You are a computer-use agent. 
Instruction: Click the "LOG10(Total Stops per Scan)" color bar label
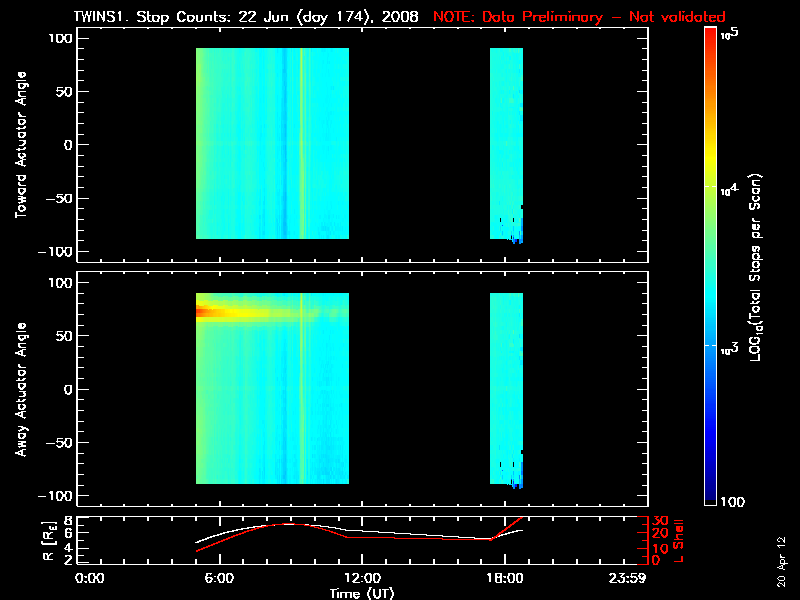[x=762, y=265]
